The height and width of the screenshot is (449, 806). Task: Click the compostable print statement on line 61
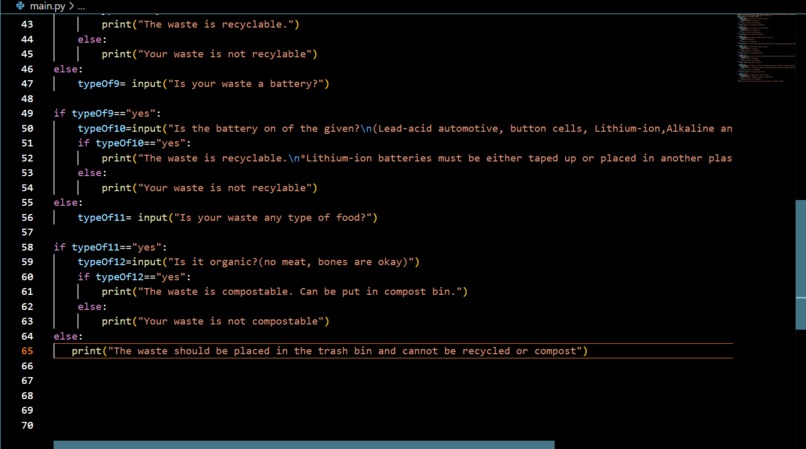point(285,292)
